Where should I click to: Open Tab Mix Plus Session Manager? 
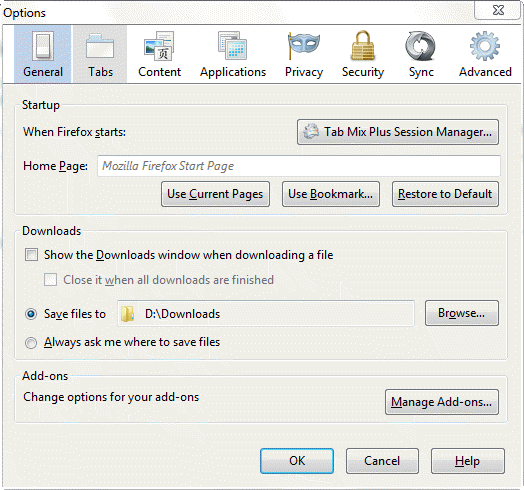click(398, 132)
